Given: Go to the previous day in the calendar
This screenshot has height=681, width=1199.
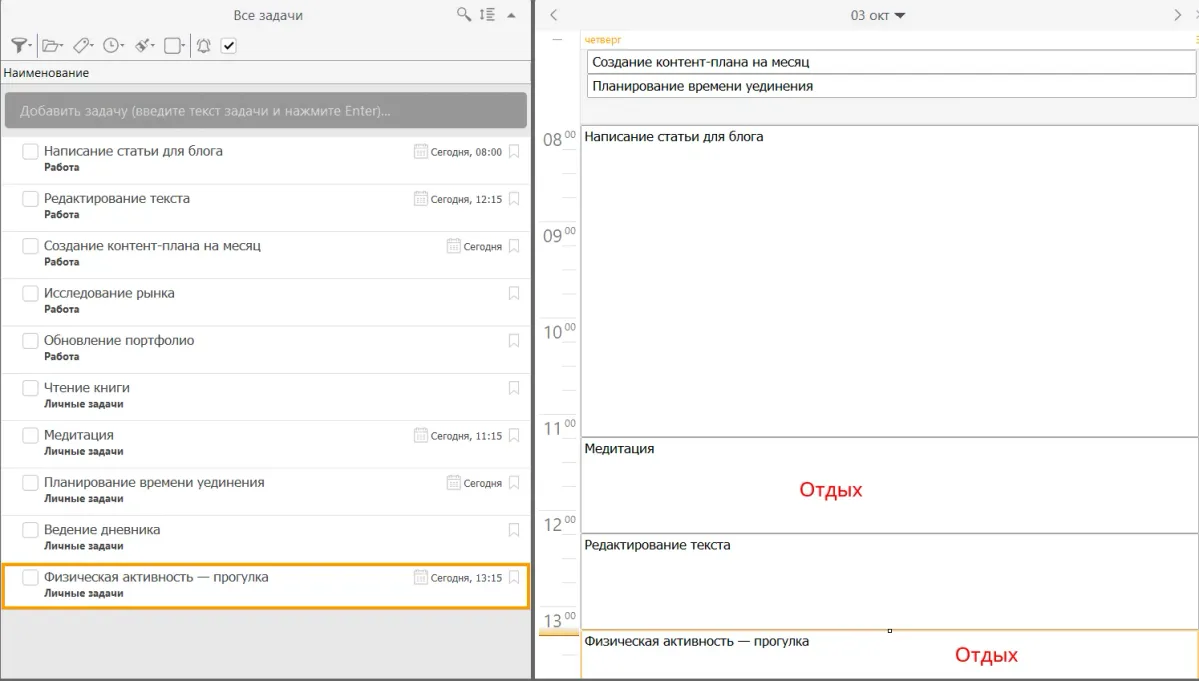Looking at the screenshot, I should [555, 15].
